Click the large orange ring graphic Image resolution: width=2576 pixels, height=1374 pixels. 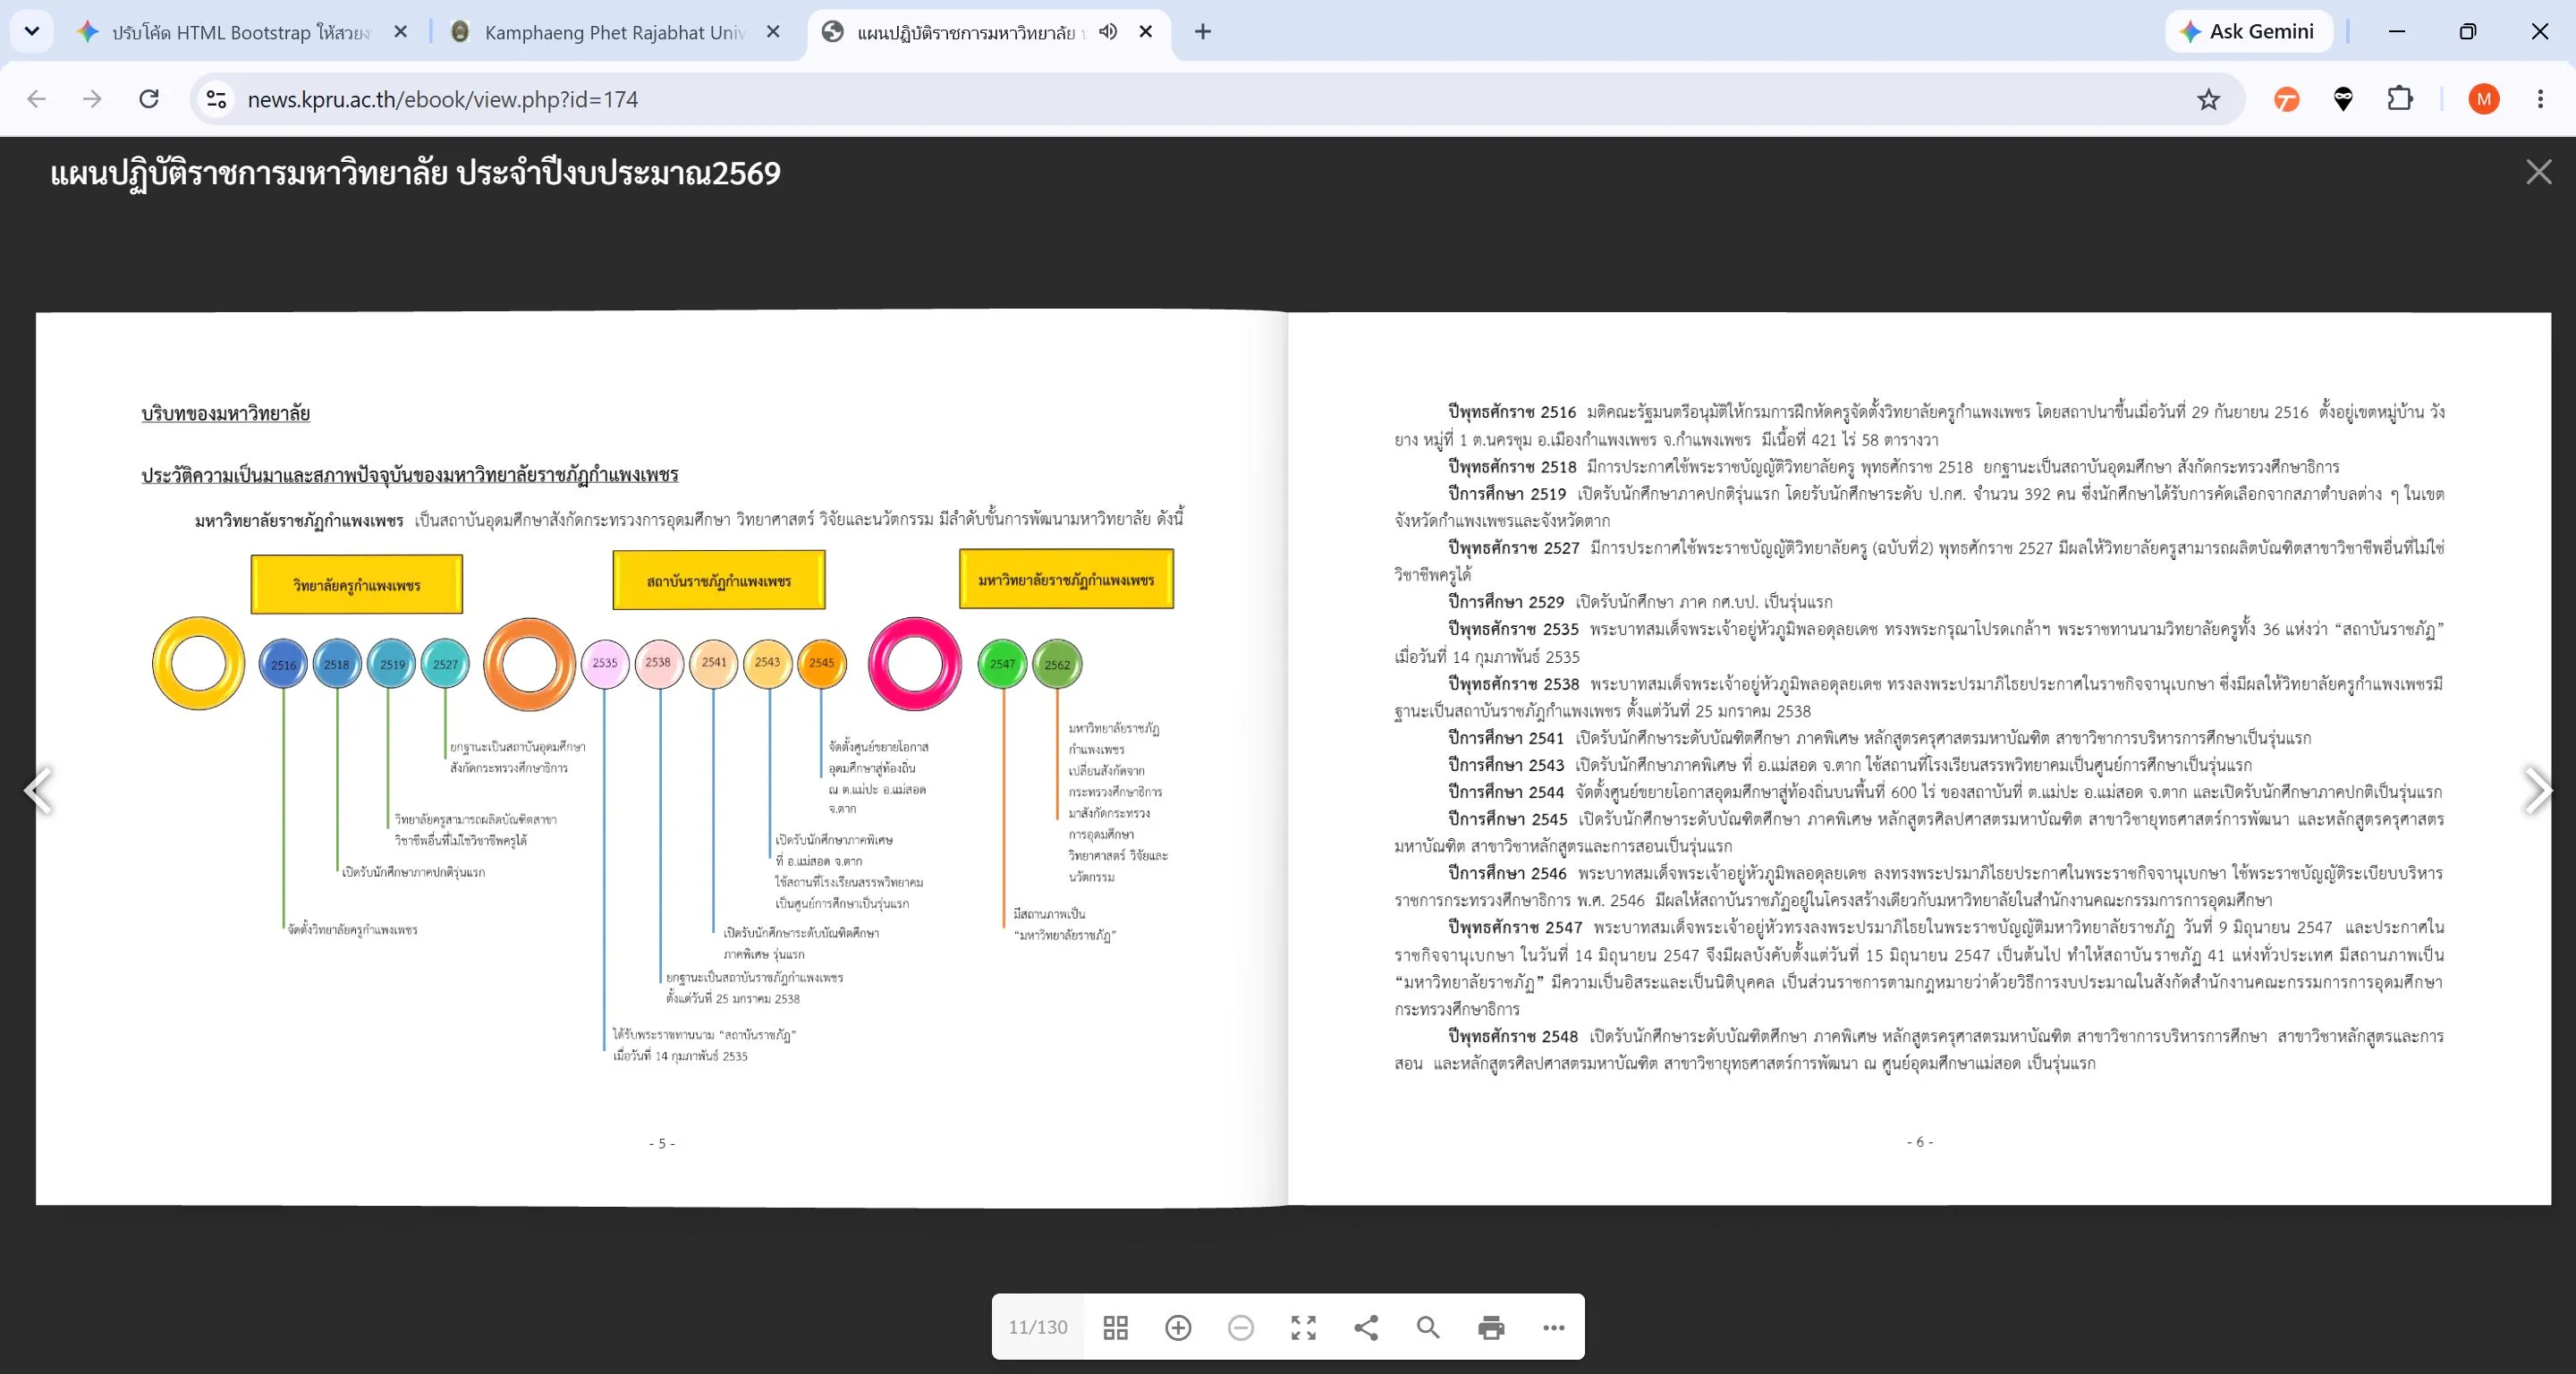[529, 664]
